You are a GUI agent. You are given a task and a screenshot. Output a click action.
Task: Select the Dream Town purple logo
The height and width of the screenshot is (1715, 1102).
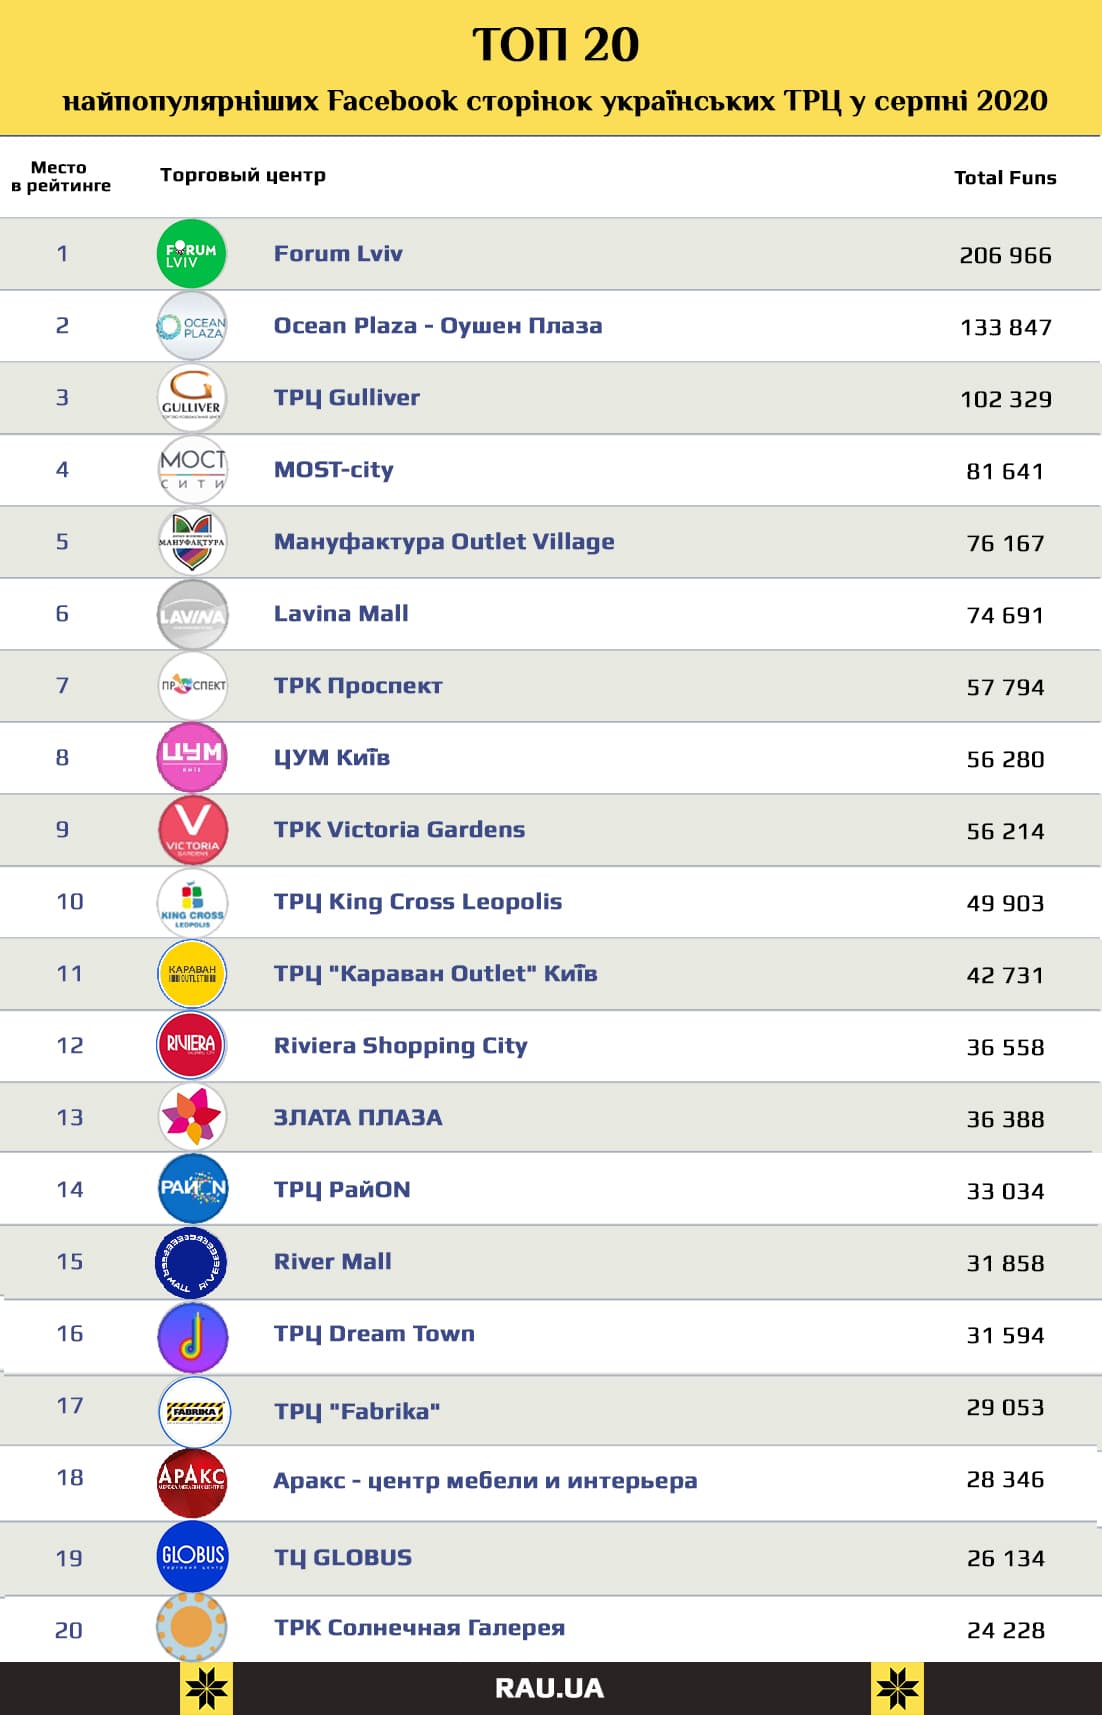192,1337
